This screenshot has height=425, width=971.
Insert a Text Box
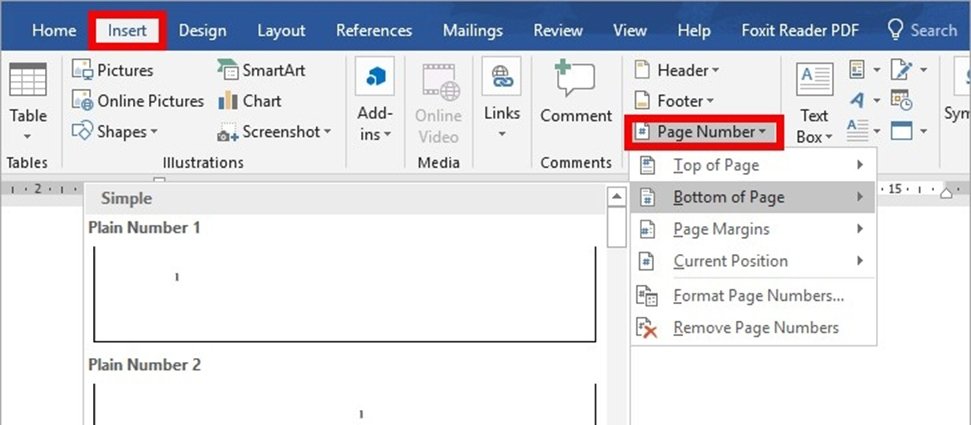click(x=814, y=103)
